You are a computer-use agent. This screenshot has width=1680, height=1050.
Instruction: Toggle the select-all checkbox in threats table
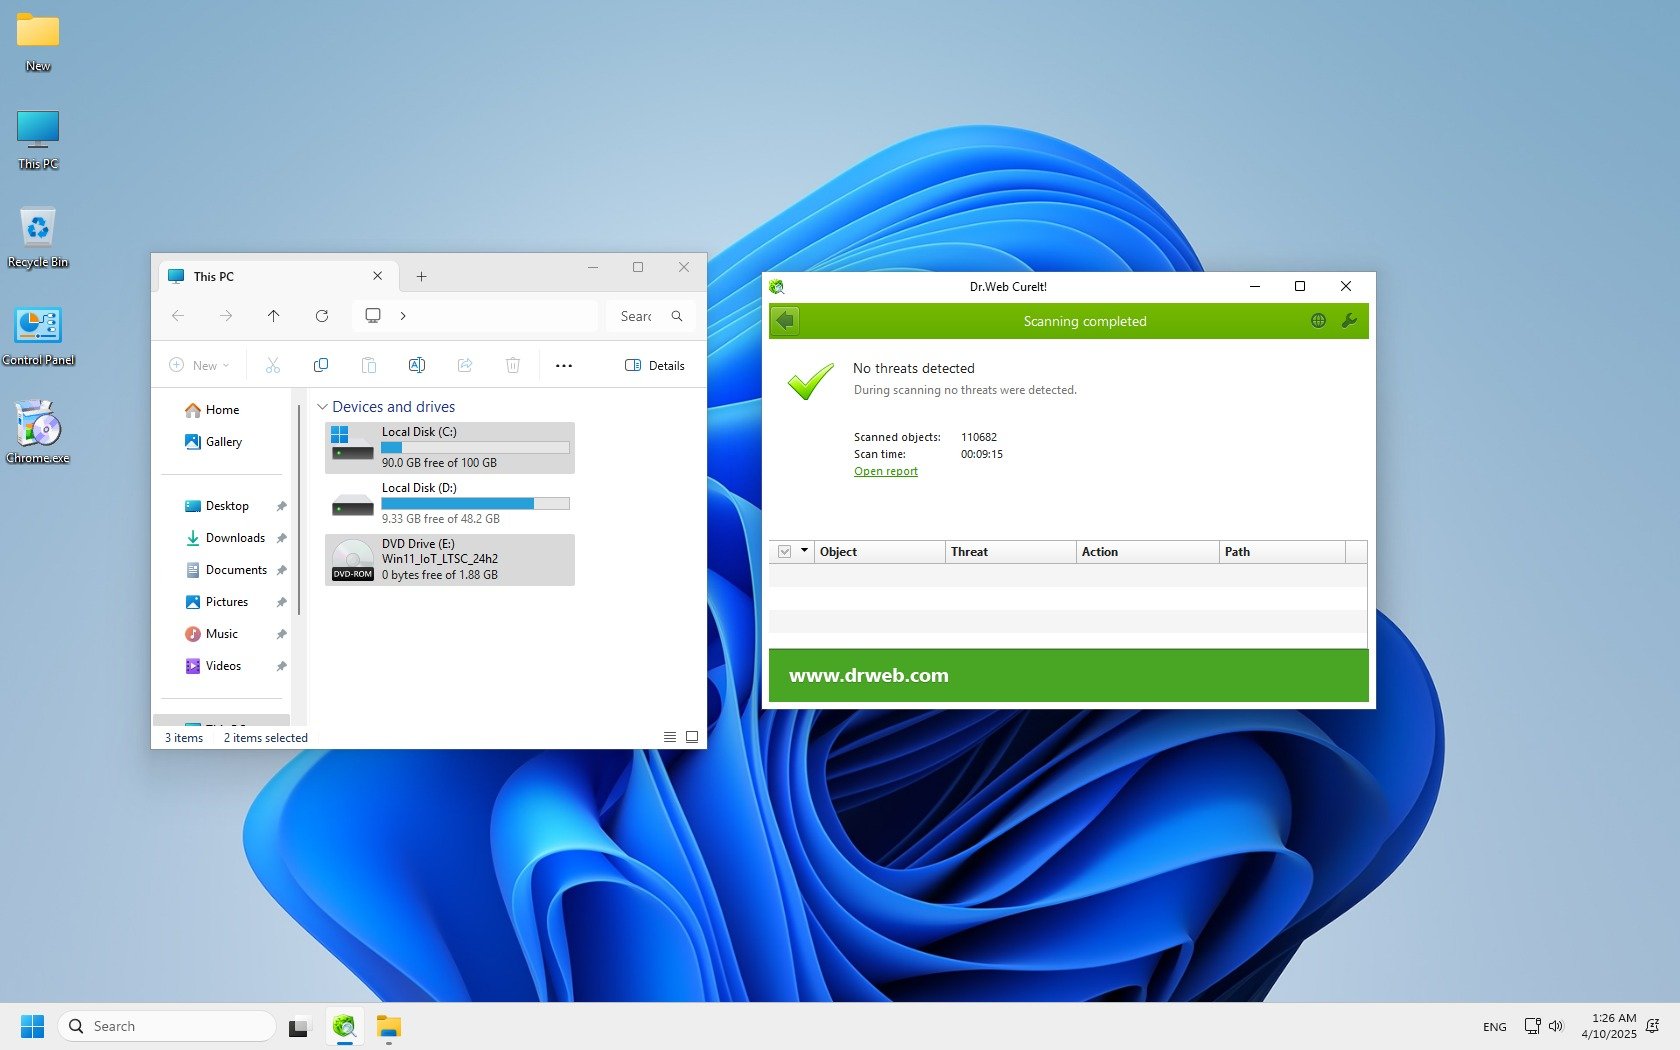click(785, 552)
